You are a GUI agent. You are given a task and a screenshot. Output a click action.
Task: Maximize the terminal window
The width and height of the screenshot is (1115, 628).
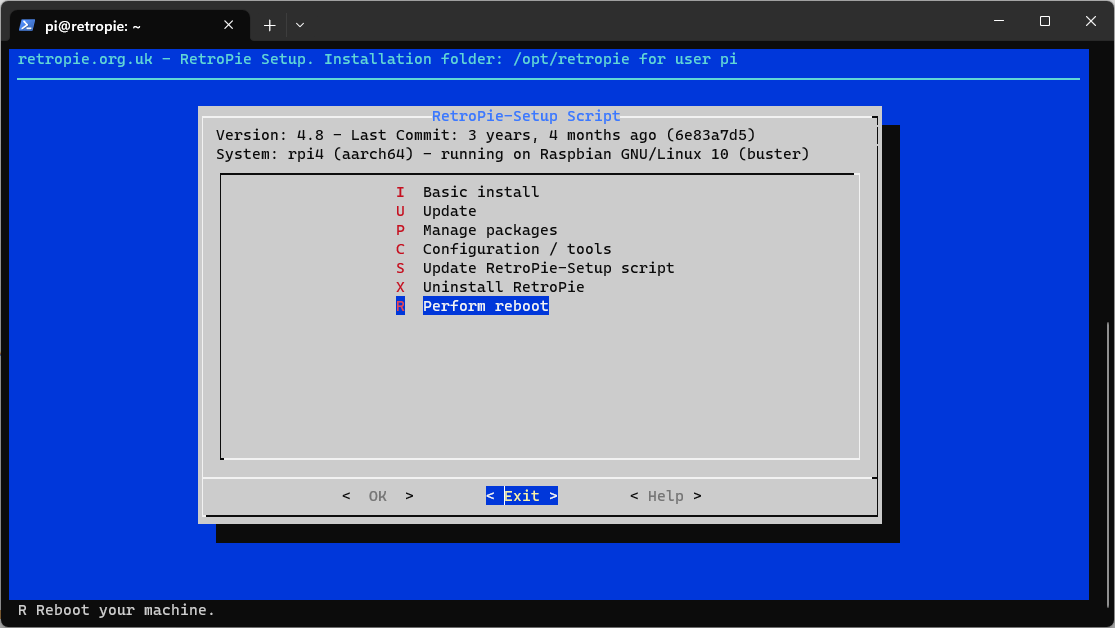[x=1045, y=21]
